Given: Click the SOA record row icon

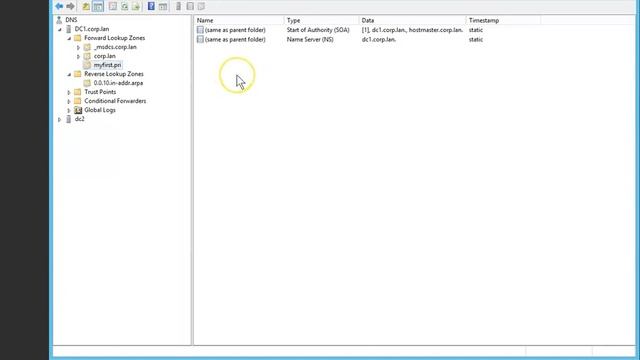Looking at the screenshot, I should [x=200, y=30].
